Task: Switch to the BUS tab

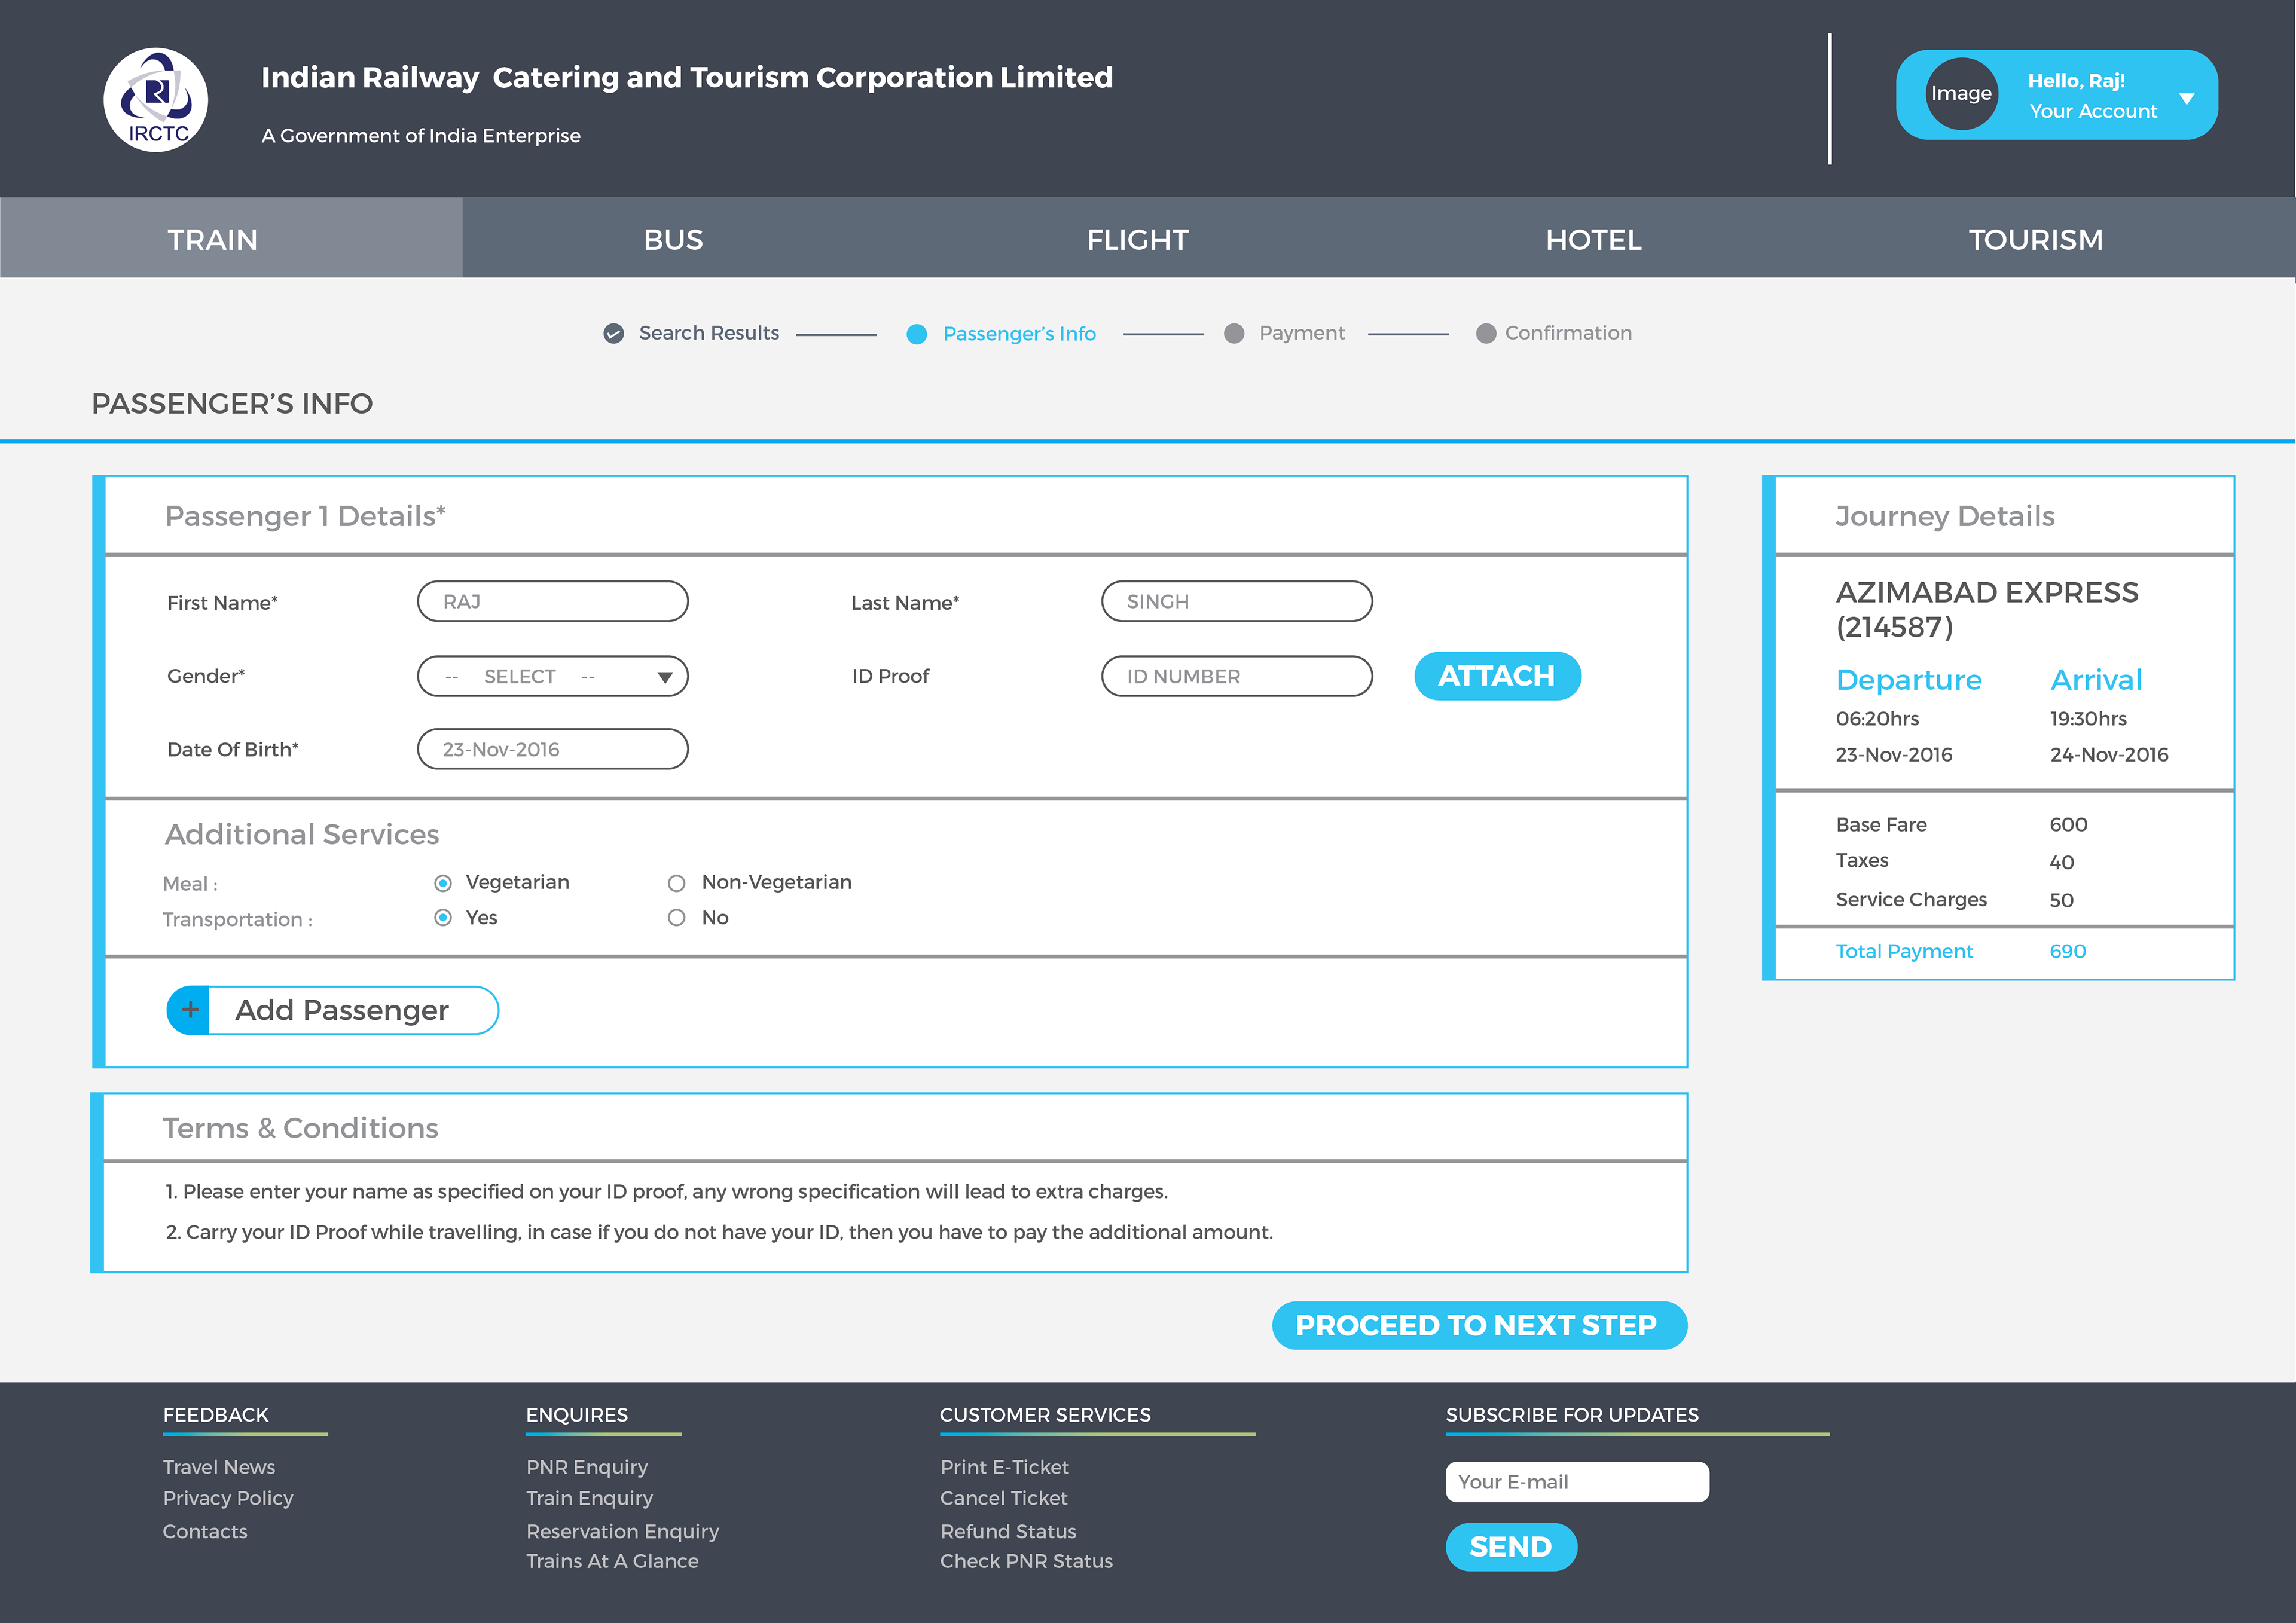Action: pos(673,239)
